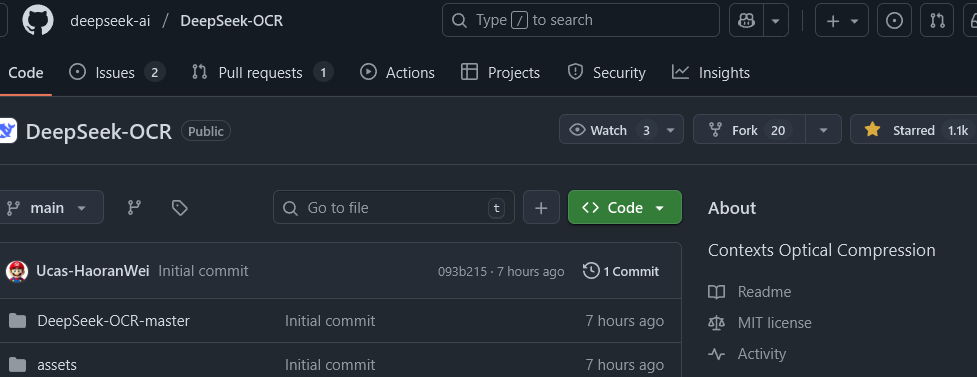
Task: Switch to the Issues tab
Action: (117, 73)
